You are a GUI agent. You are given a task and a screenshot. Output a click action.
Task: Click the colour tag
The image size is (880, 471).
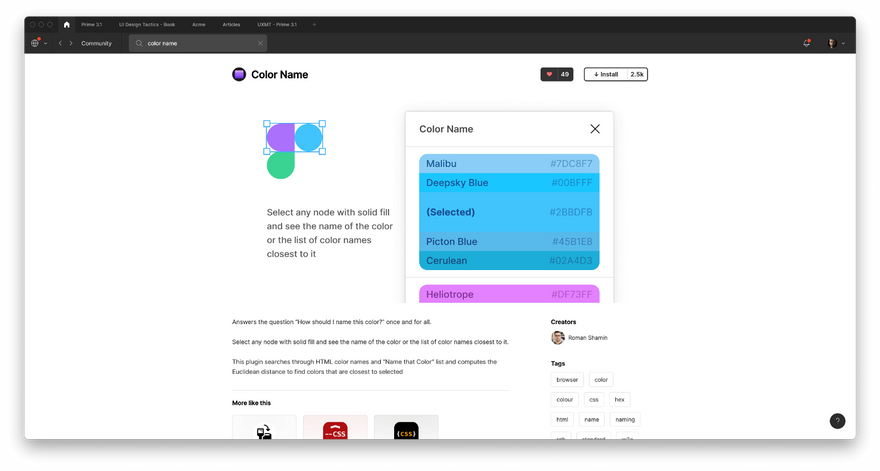565,400
